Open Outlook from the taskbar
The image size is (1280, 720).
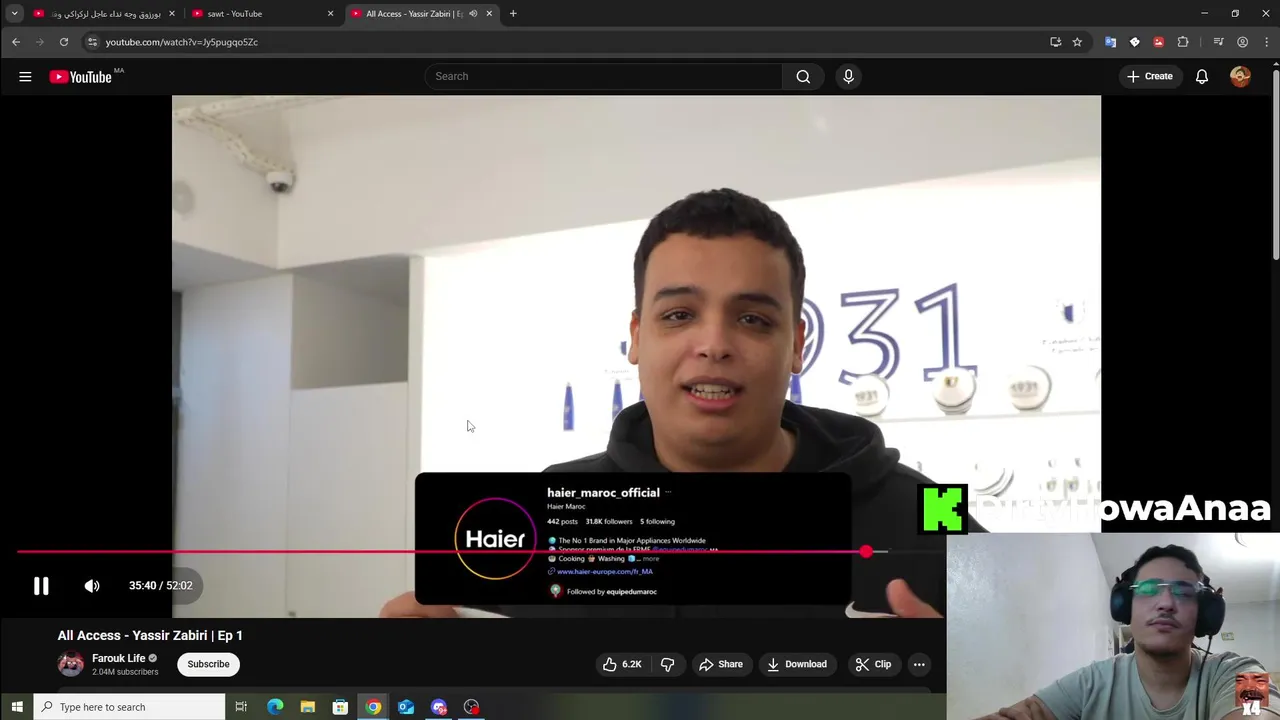coord(406,707)
